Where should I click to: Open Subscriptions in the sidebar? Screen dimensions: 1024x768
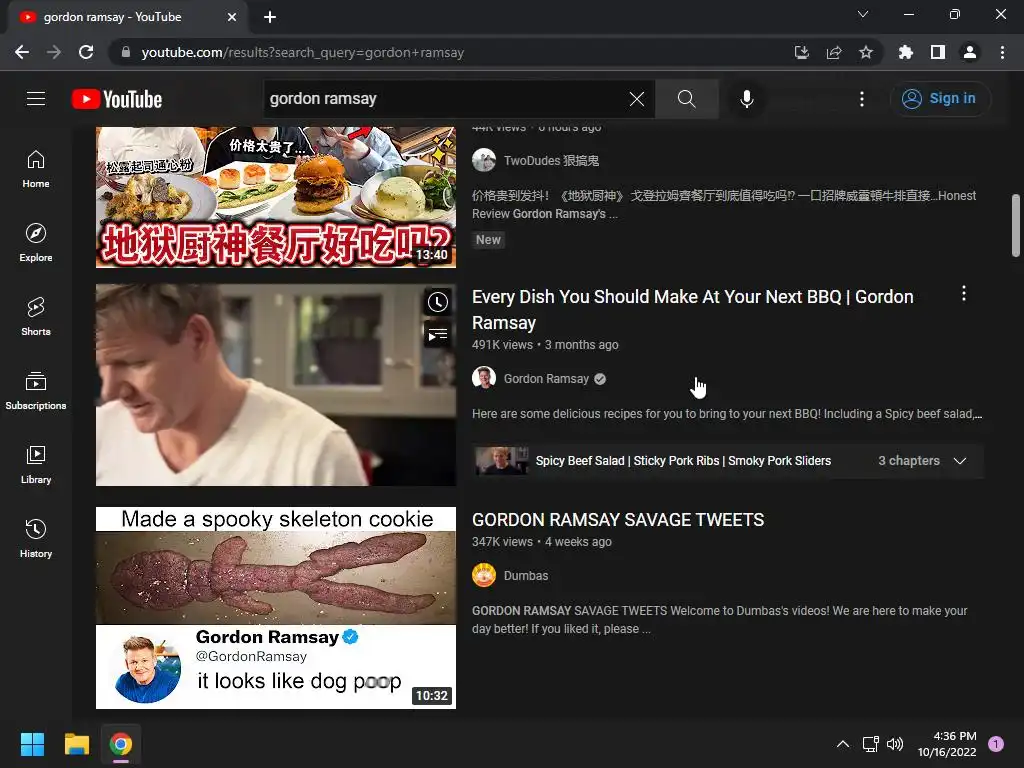tap(36, 391)
